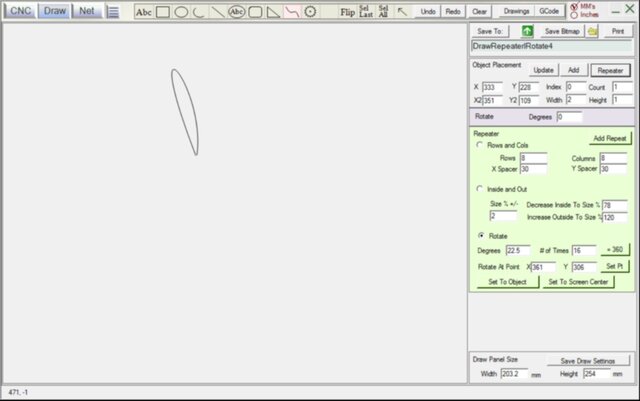Click the Rotate Degrees field showing 0
Image resolution: width=640 pixels, height=401 pixels.
pos(569,117)
